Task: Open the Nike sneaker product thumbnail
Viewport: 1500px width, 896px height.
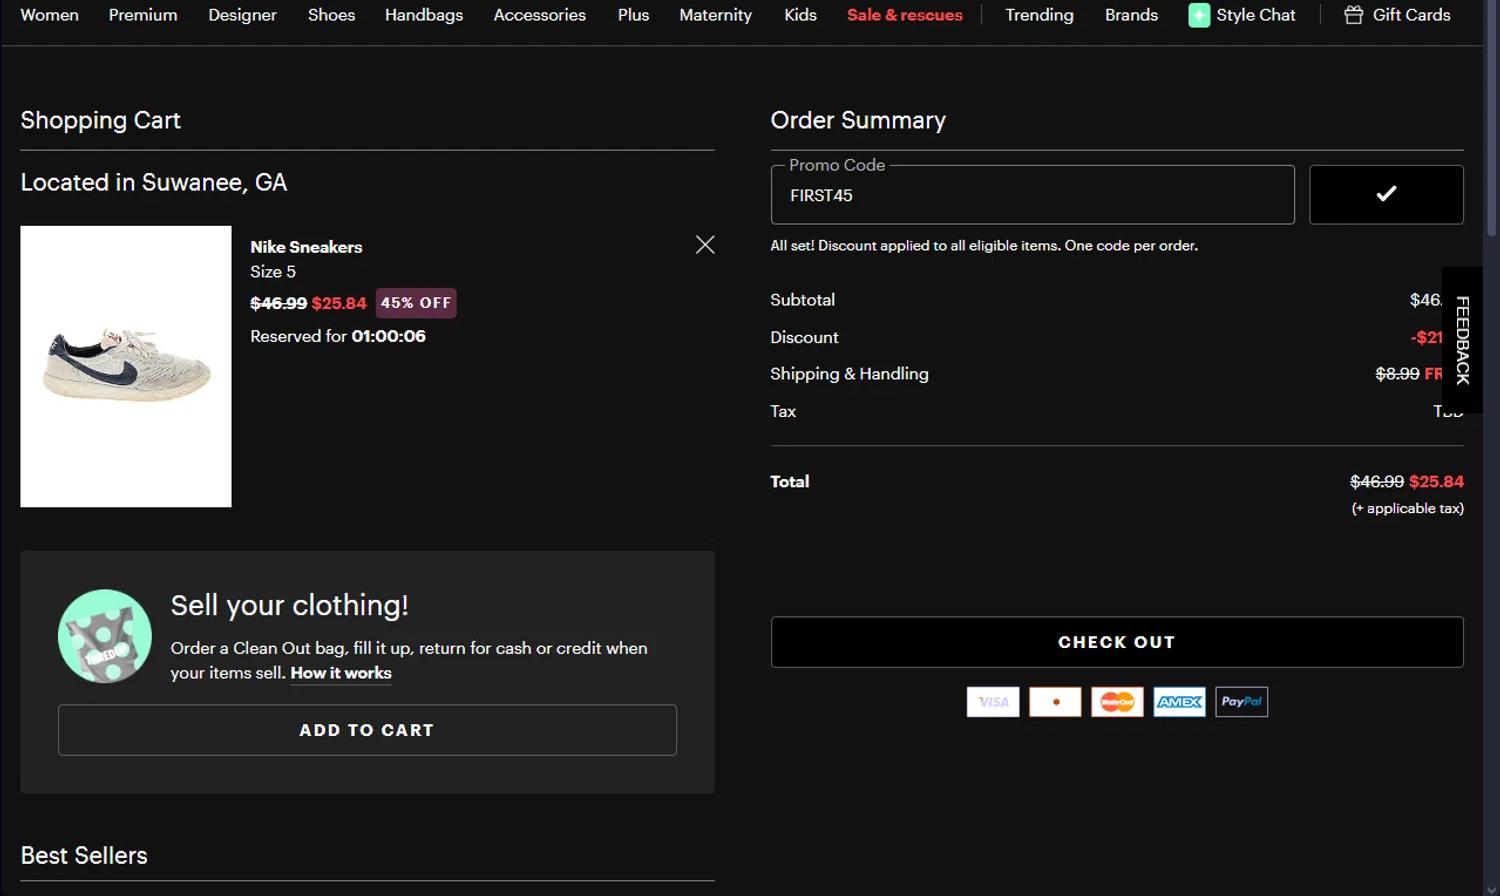Action: [126, 366]
